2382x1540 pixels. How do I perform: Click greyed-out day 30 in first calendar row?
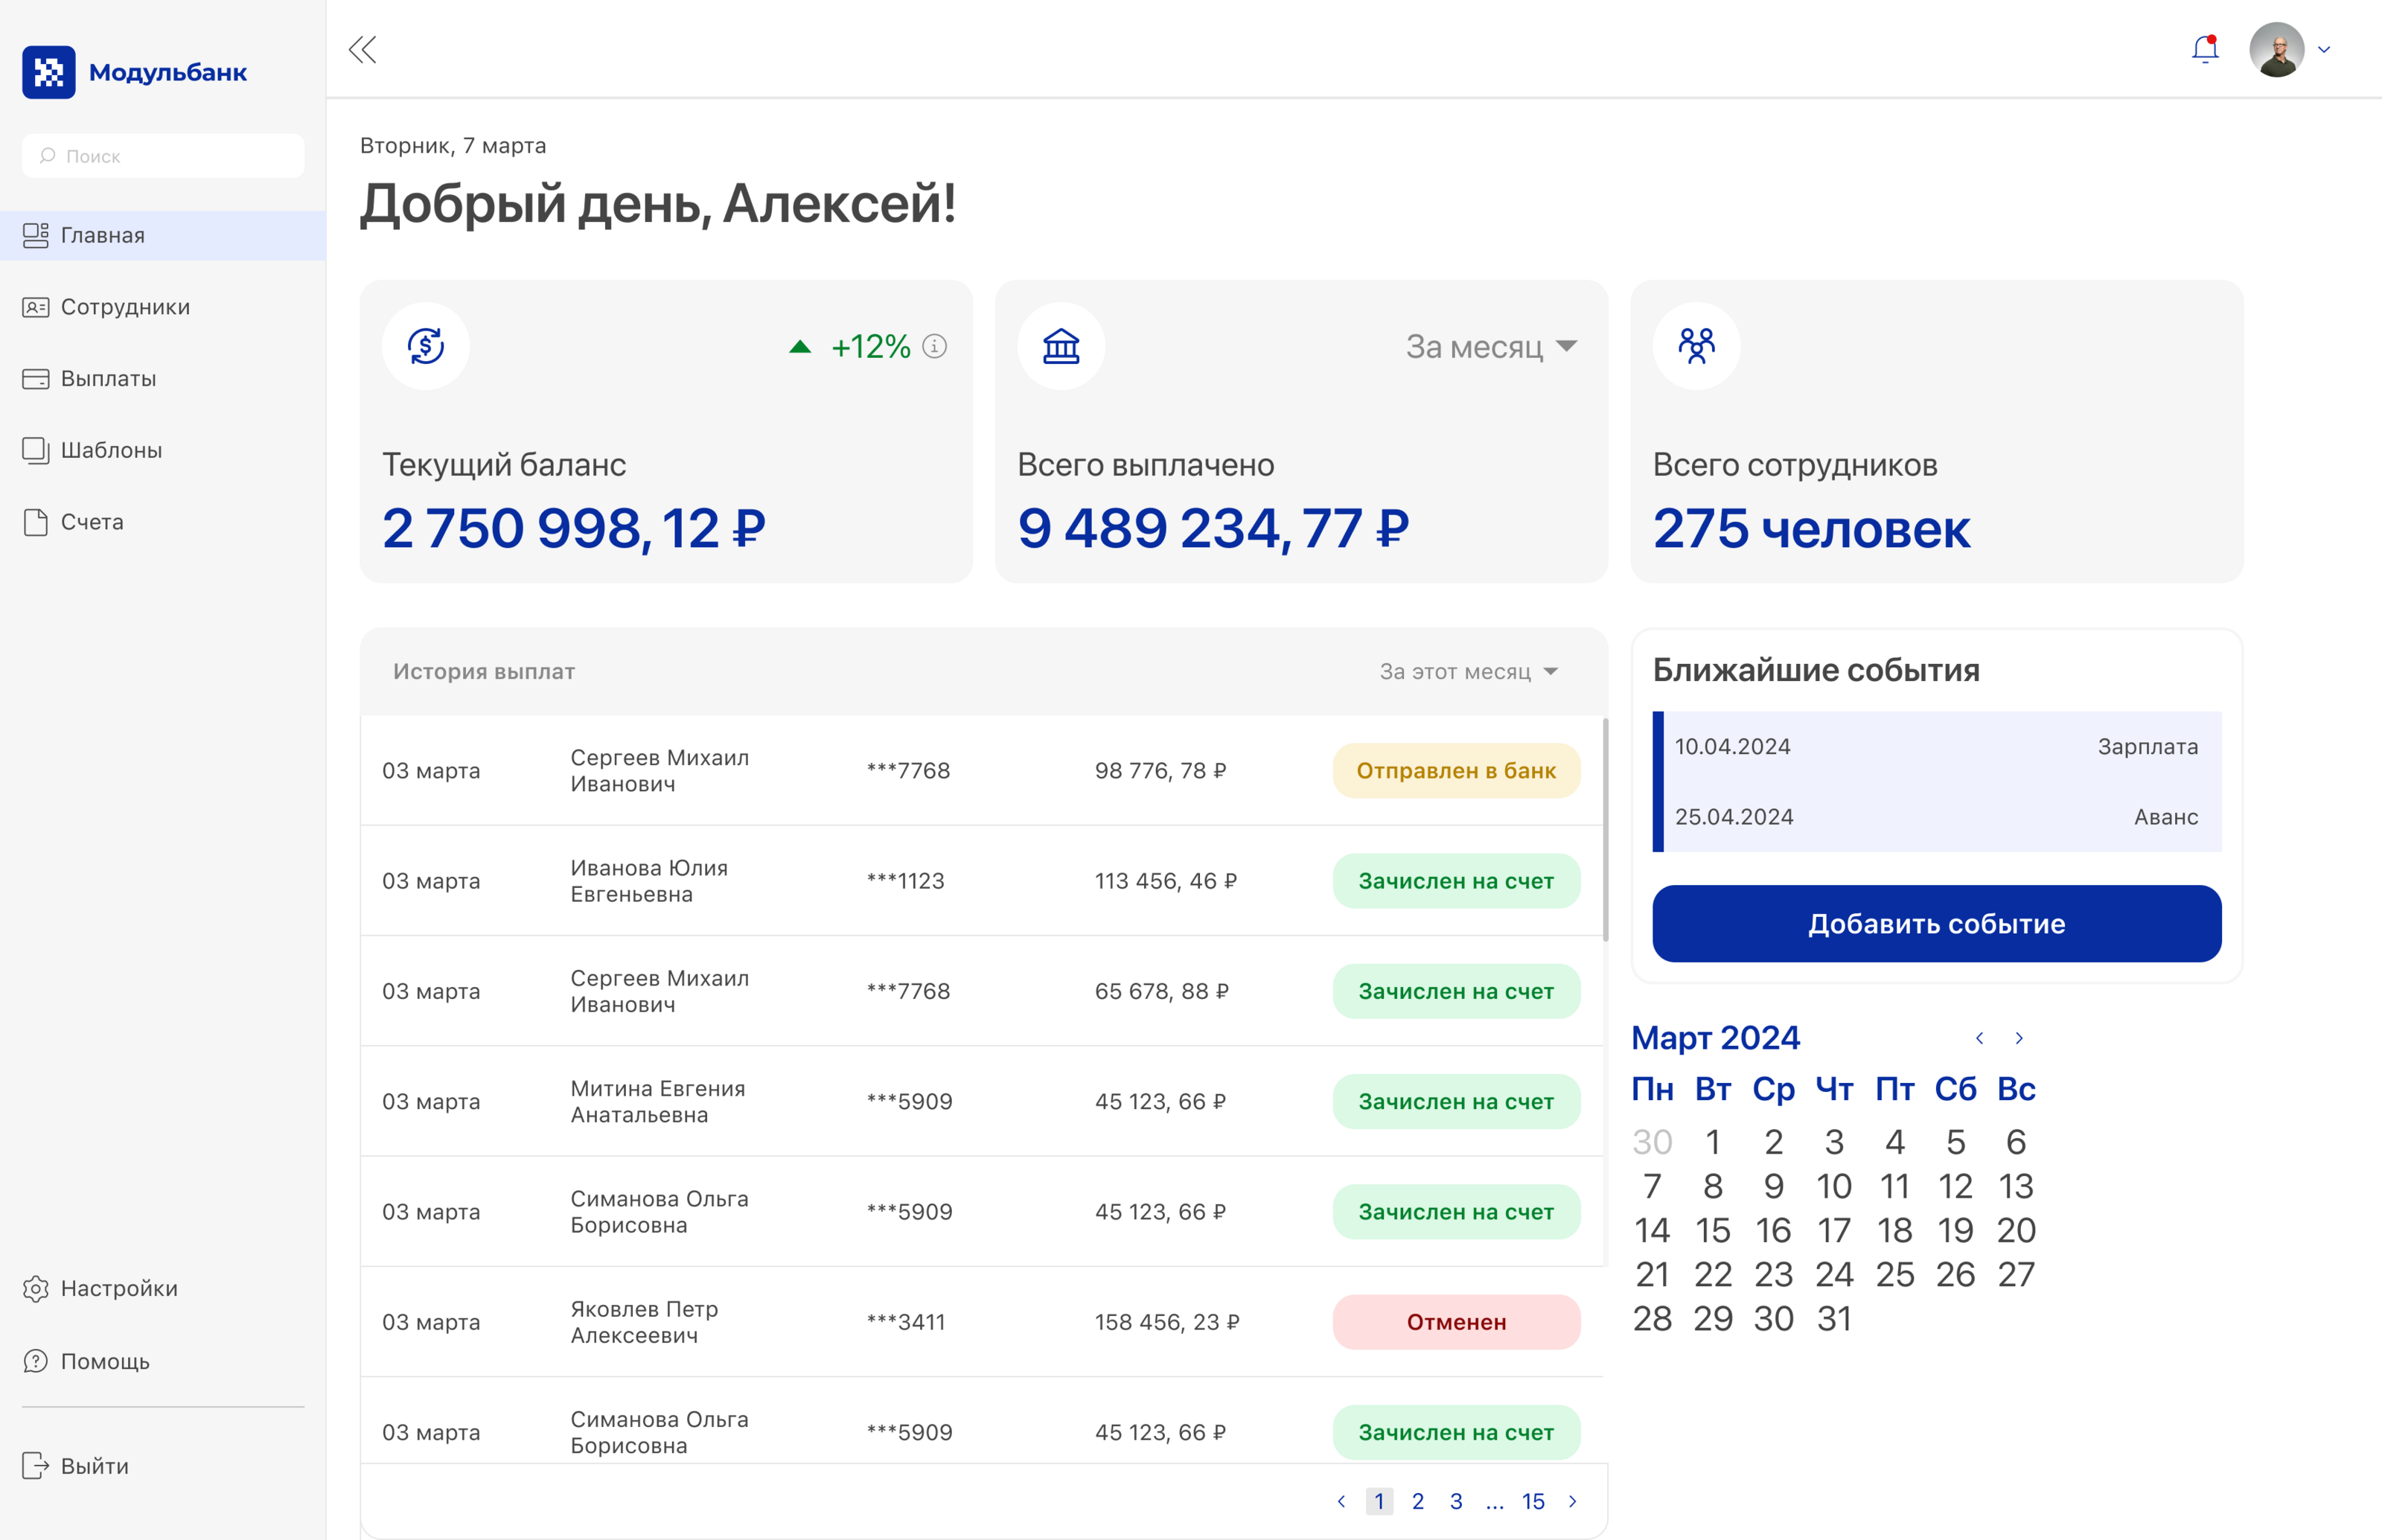1652,1142
